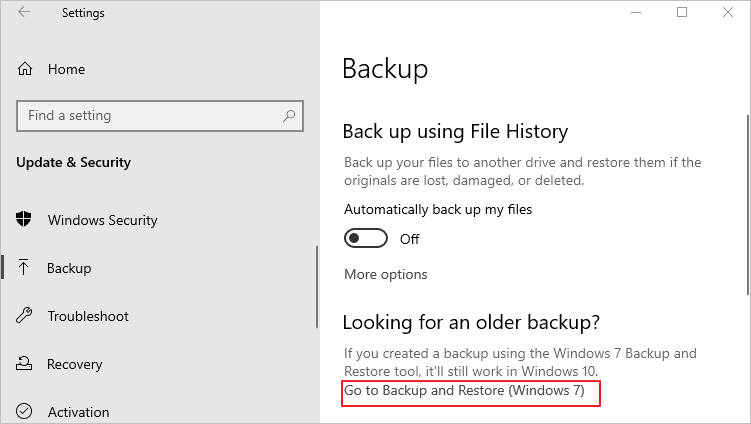The image size is (751, 424).
Task: Select Troubleshoot from the sidebar
Action: tap(88, 316)
